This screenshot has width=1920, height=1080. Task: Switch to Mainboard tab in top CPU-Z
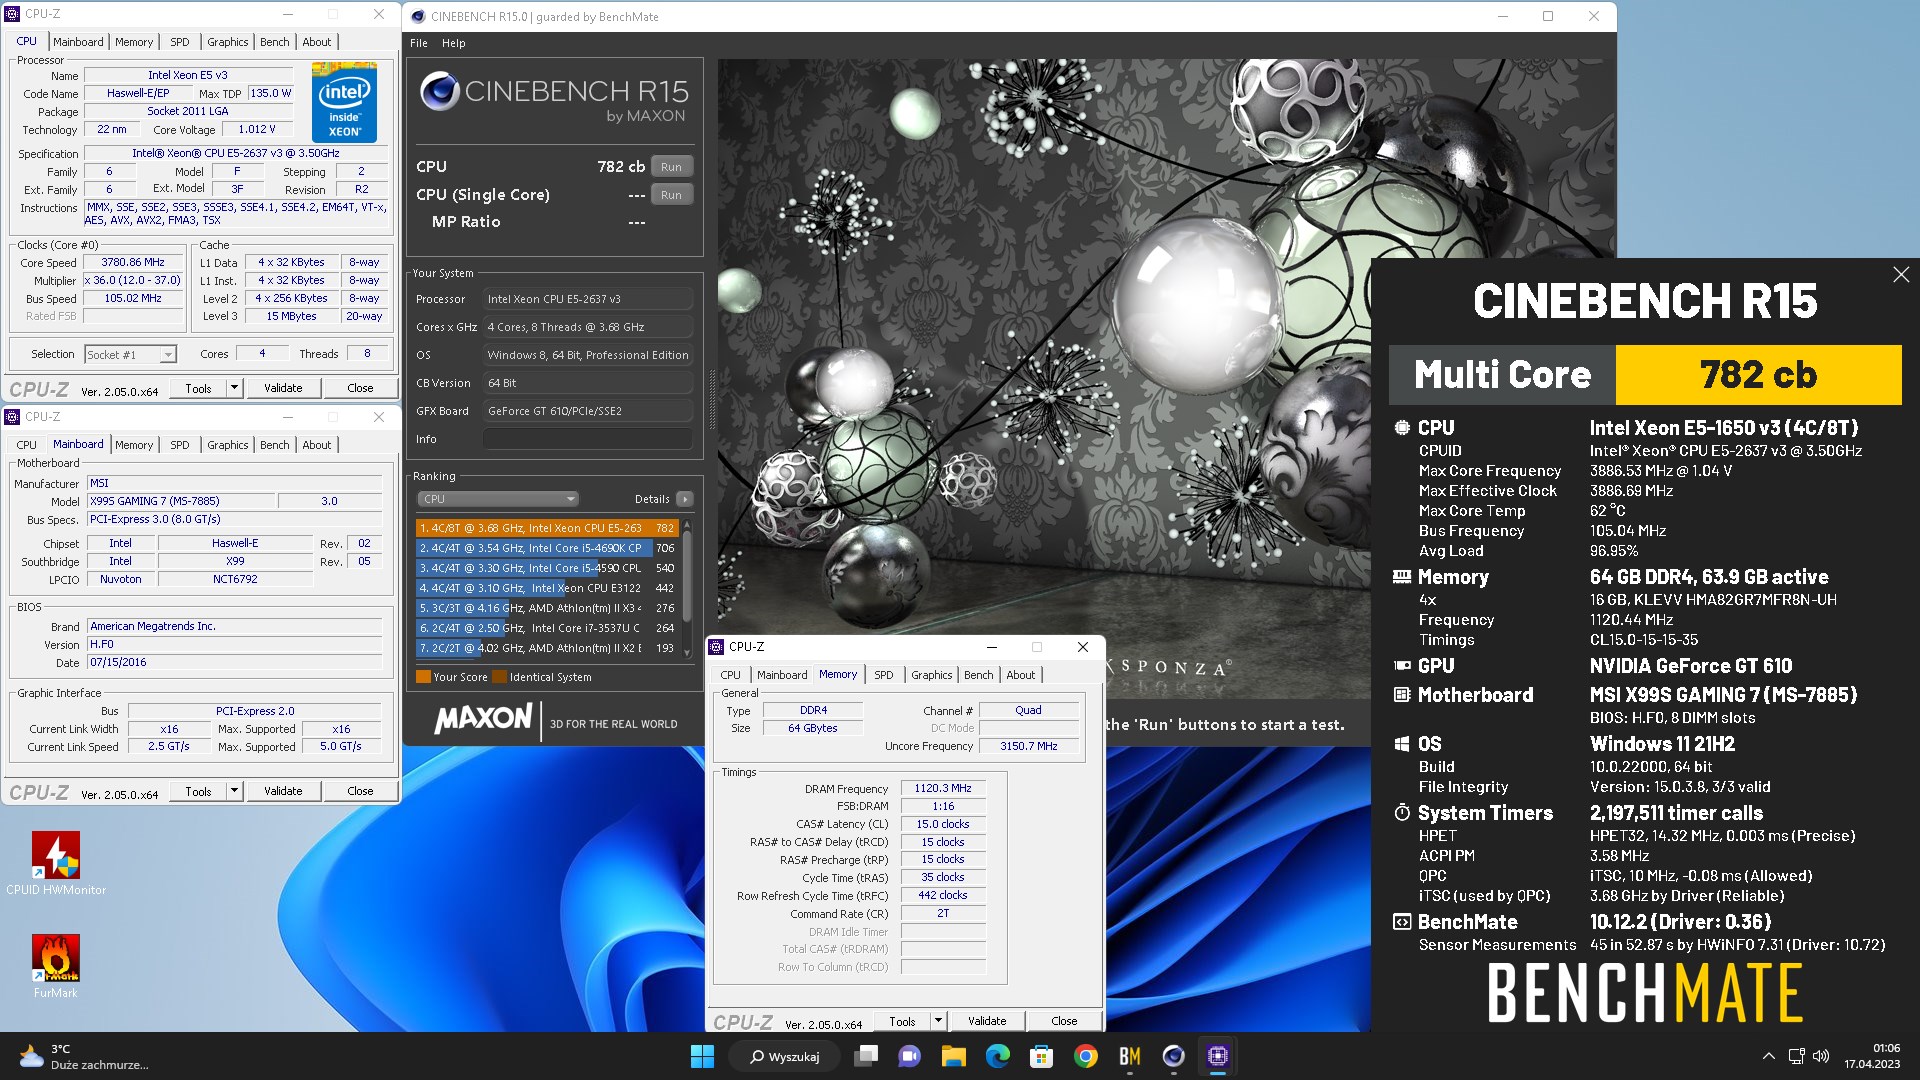click(x=78, y=42)
